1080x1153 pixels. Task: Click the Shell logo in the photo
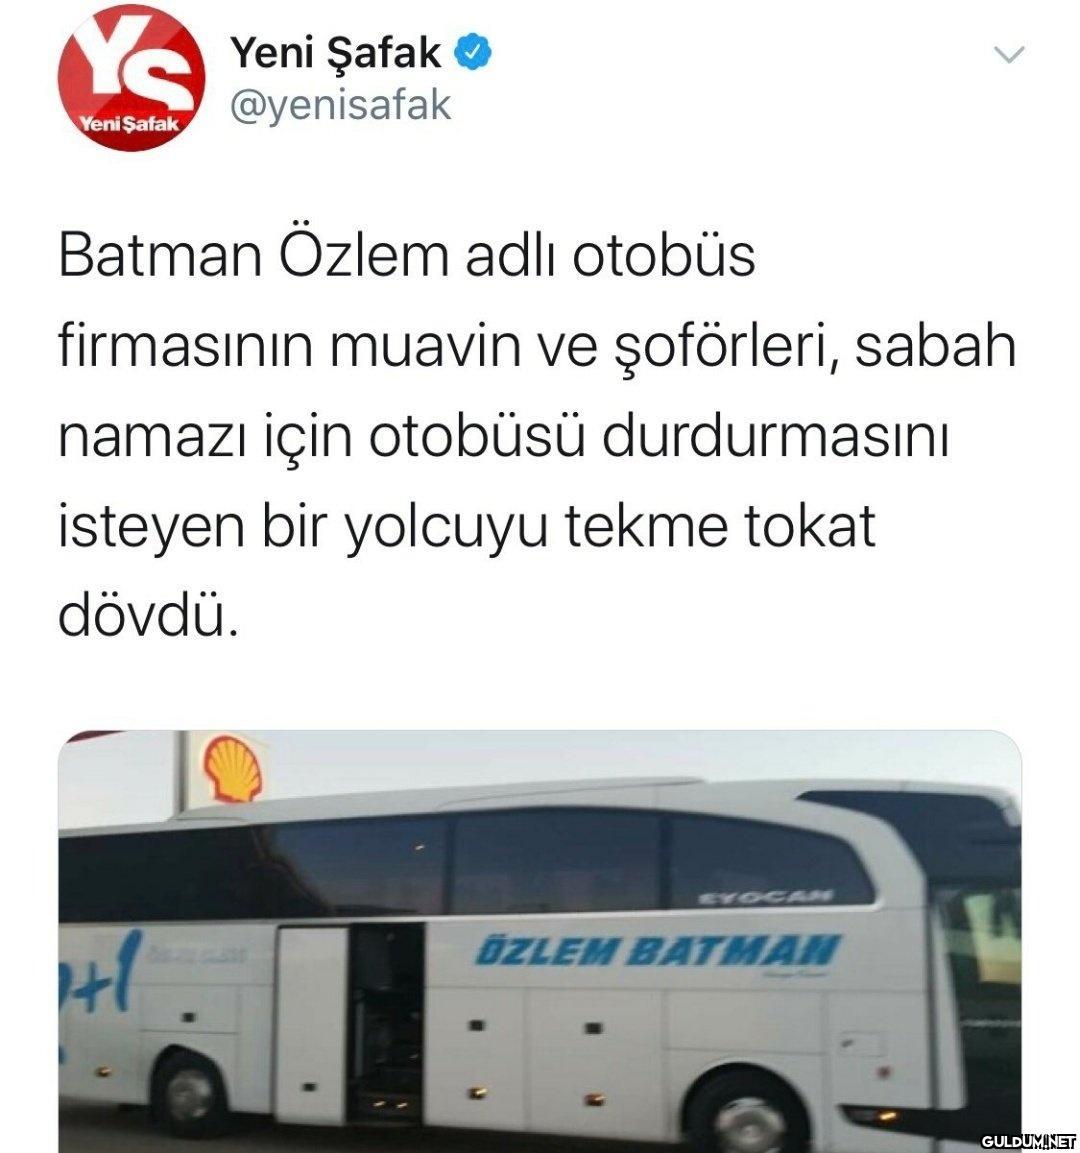pos(233,768)
